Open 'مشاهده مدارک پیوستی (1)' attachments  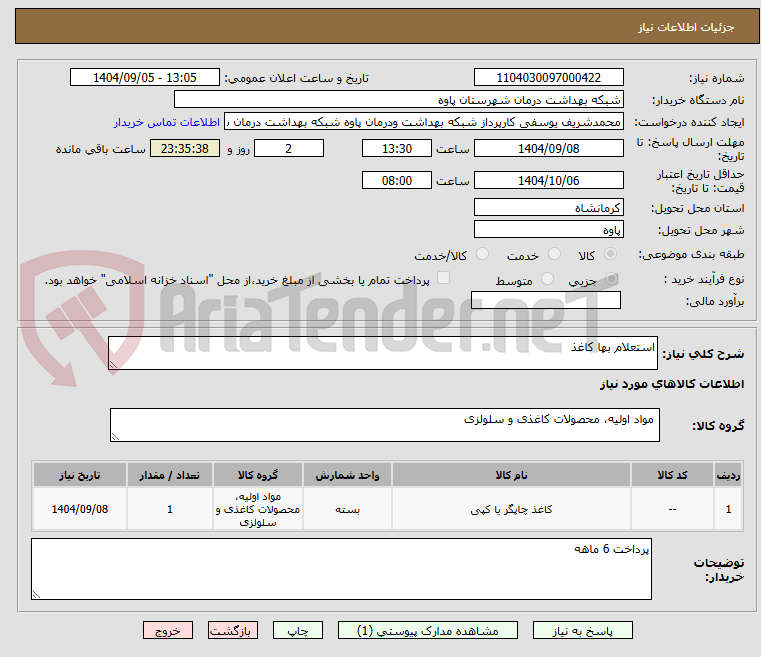click(428, 630)
